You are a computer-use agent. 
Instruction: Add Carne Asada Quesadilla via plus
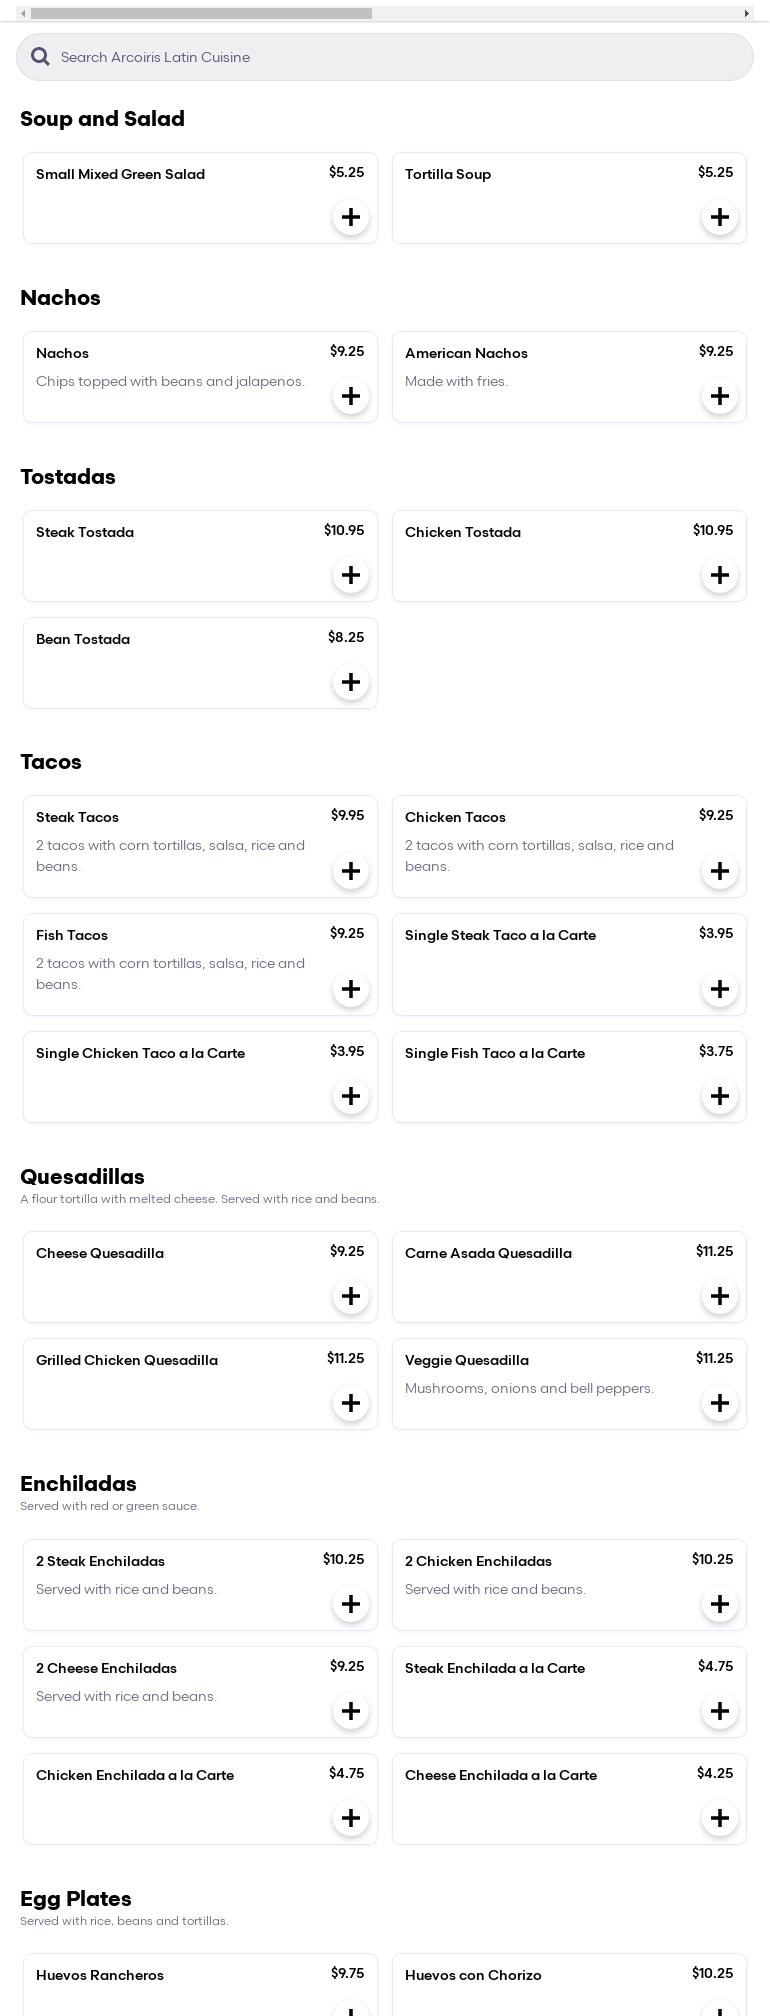pyautogui.click(x=720, y=1296)
